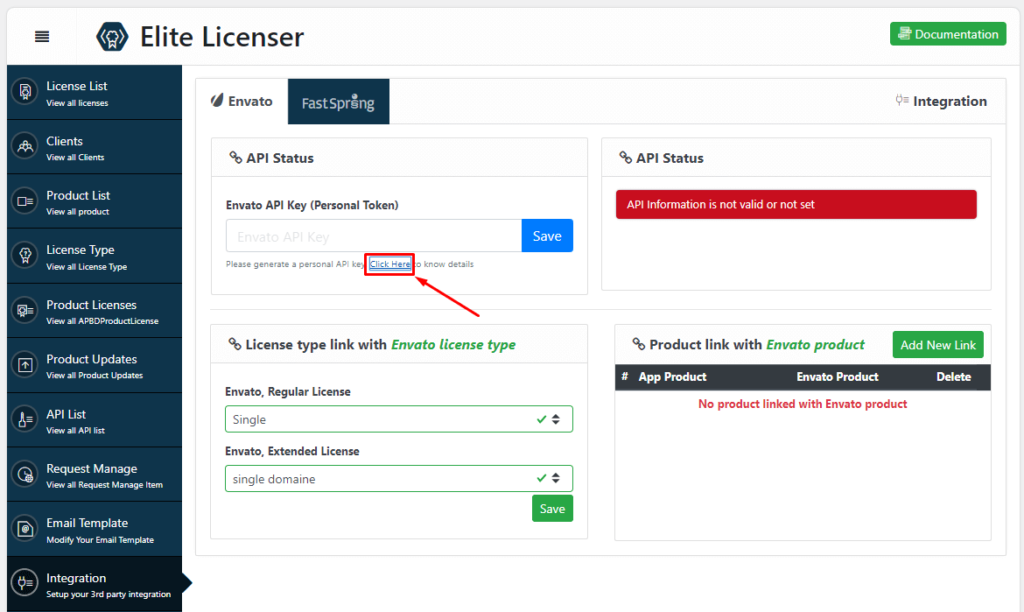Screen dimensions: 1024x612
Task: Click the 'Envato product' green heading text
Action: click(815, 345)
